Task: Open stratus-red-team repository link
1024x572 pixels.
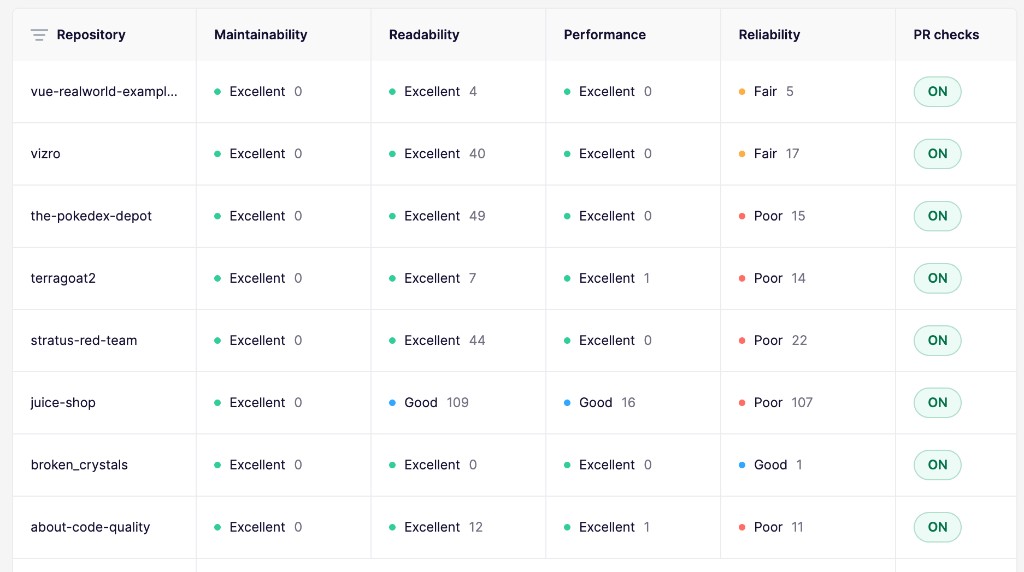Action: point(84,340)
